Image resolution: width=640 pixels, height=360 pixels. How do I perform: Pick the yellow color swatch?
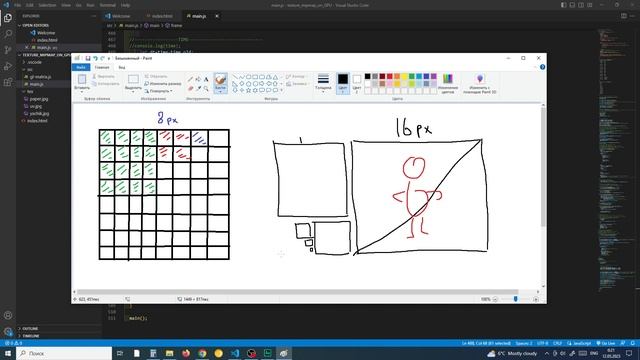click(x=404, y=76)
